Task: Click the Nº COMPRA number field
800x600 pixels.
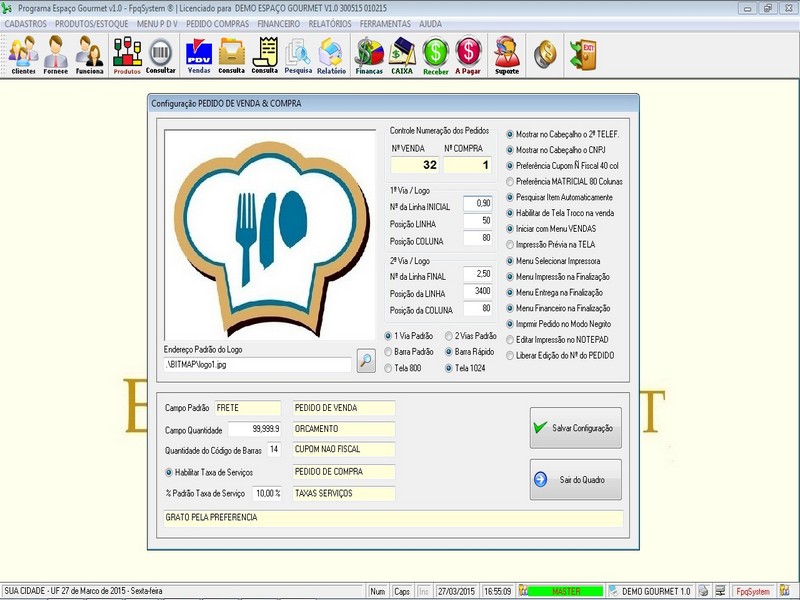Action: (x=467, y=165)
